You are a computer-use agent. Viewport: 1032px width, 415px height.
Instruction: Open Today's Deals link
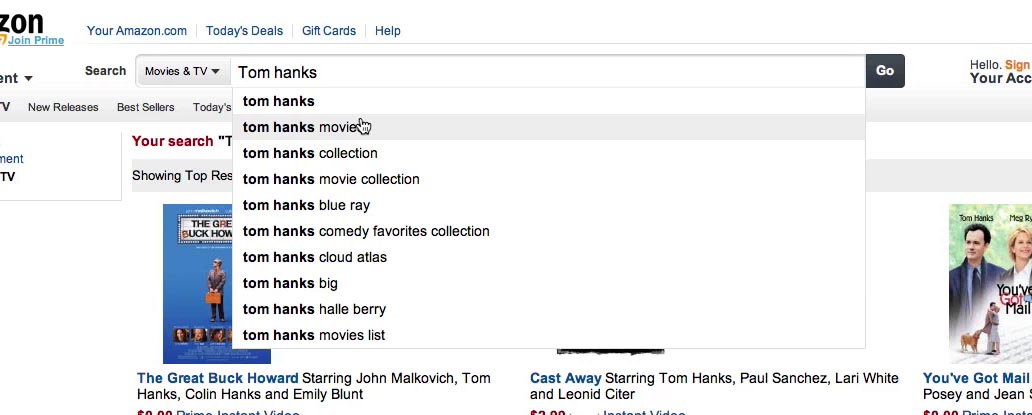click(x=244, y=31)
